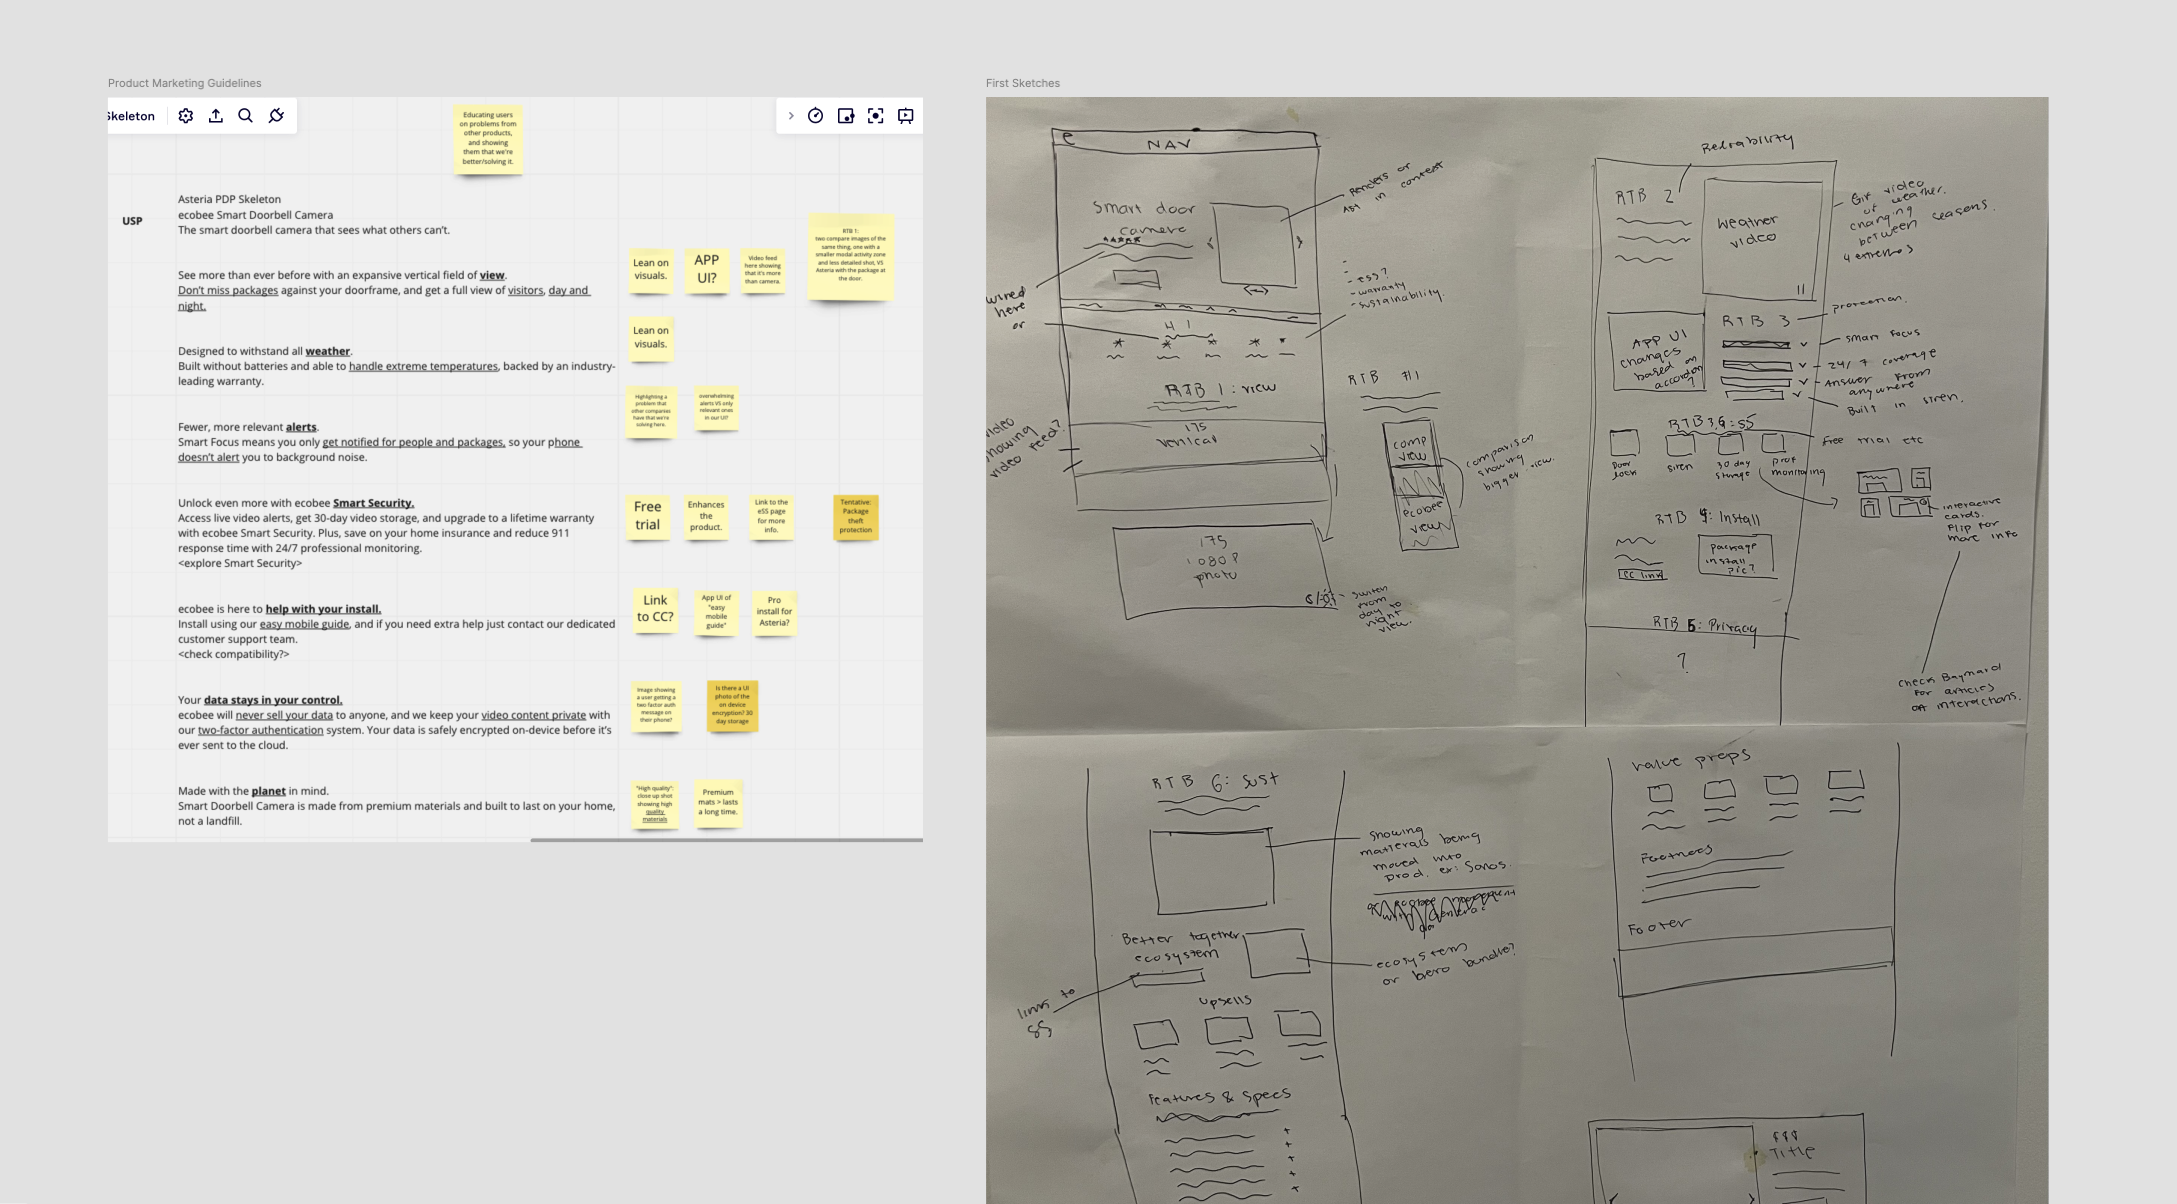Image resolution: width=2177 pixels, height=1204 pixels.
Task: Select the "Video feed here showing" sticky note
Action: pos(762,270)
